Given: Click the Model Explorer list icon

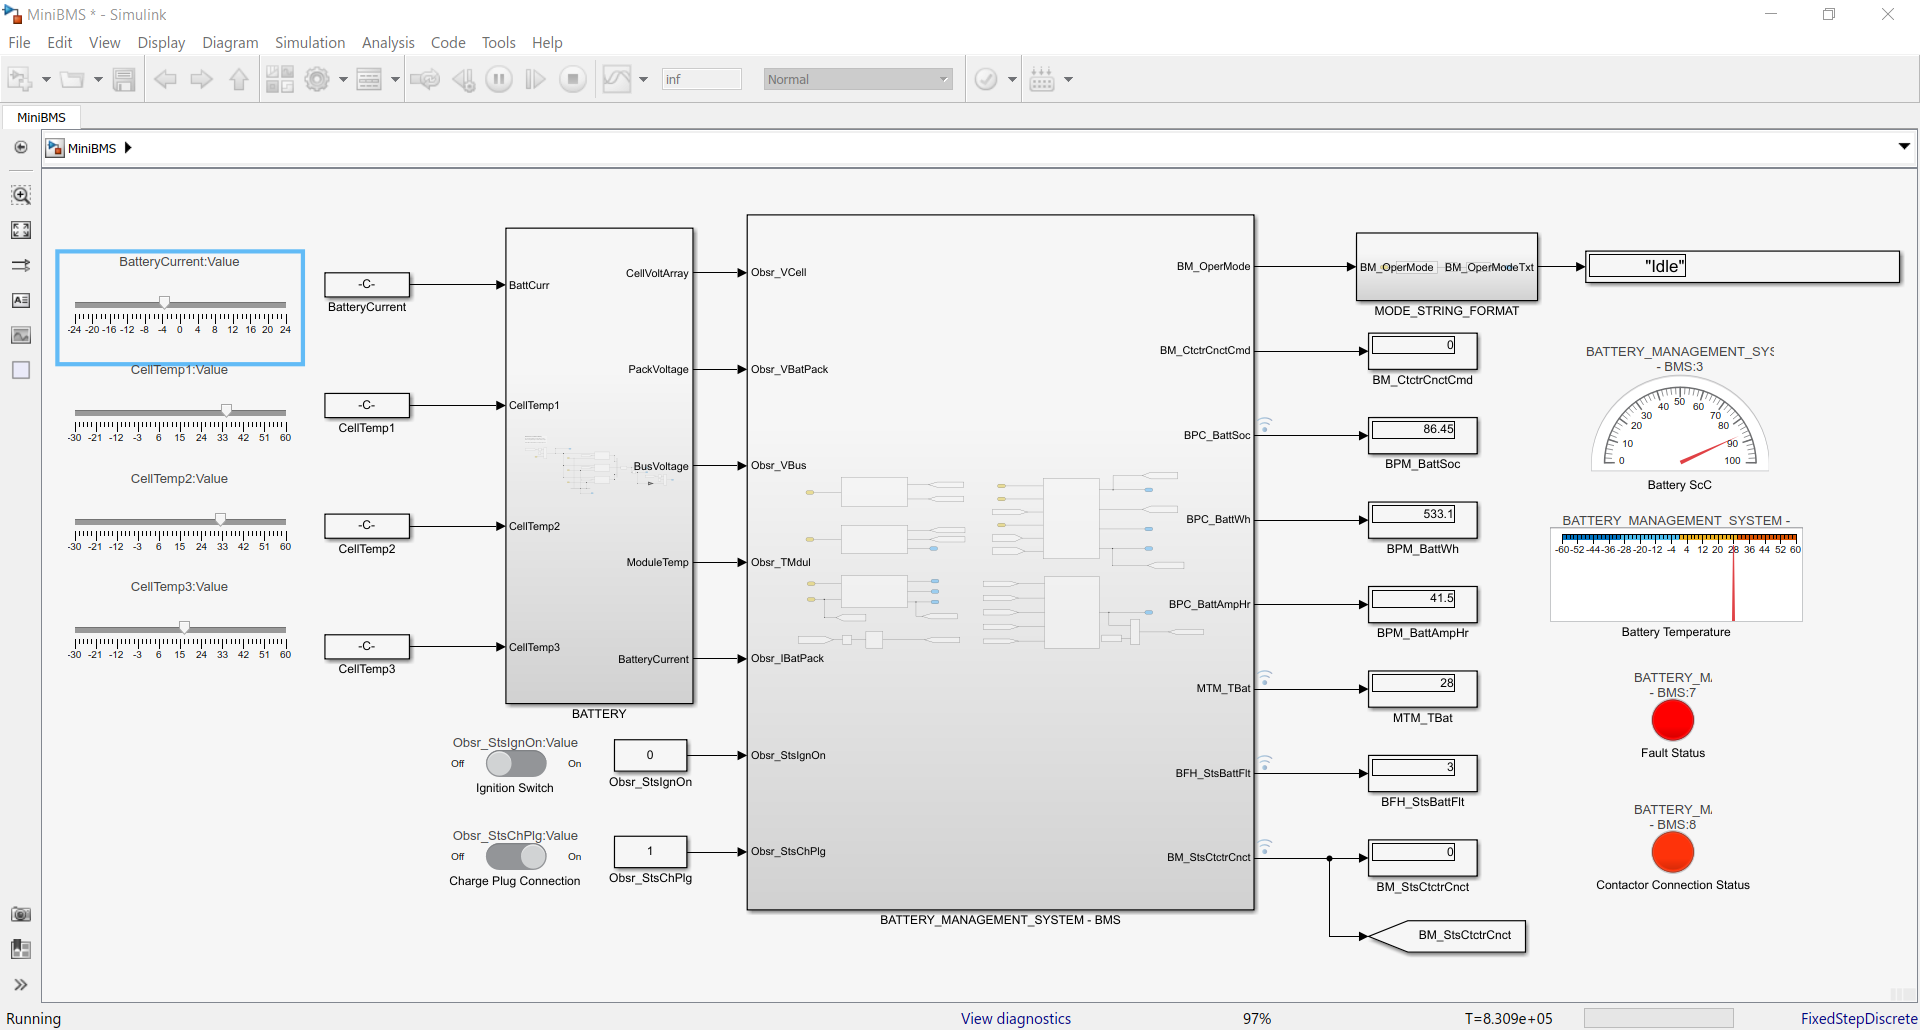Looking at the screenshot, I should (x=369, y=79).
